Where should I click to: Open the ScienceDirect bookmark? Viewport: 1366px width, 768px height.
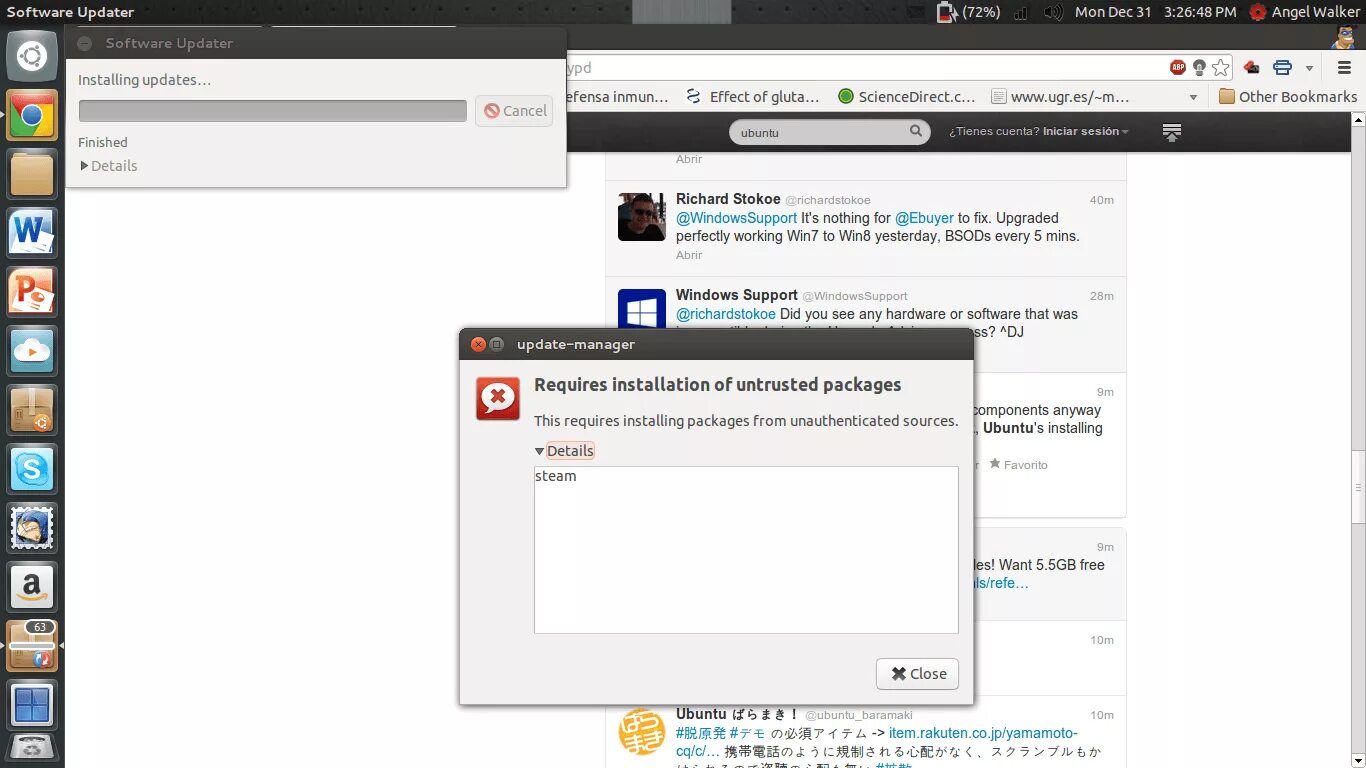pos(906,97)
